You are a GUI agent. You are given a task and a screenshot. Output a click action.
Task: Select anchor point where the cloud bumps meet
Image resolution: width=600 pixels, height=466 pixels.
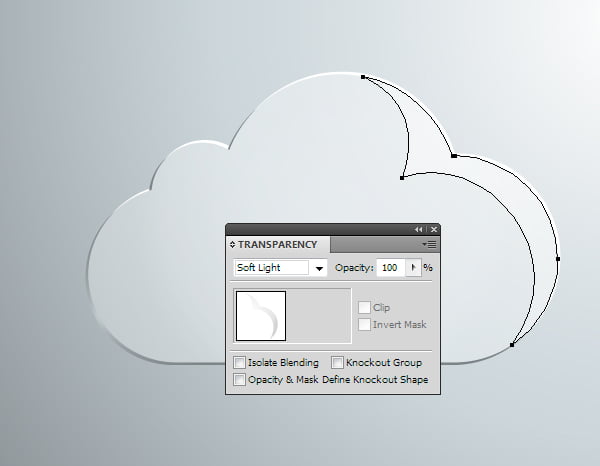pos(454,156)
